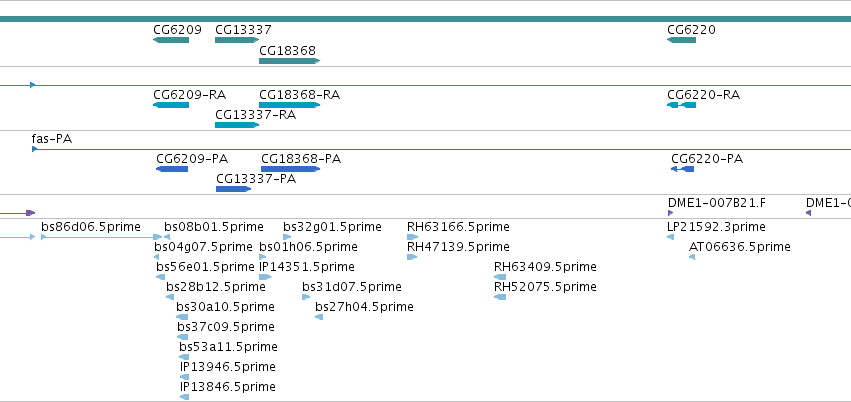The image size is (851, 402).
Task: Click the CG18368-RA transcript feature
Action: click(290, 105)
